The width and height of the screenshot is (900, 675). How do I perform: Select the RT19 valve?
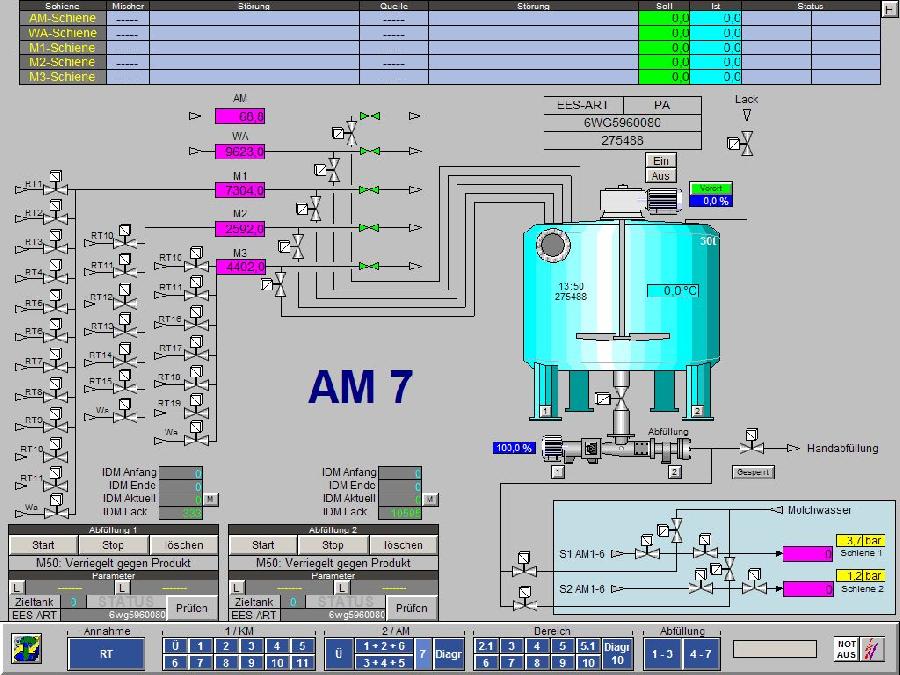point(196,406)
